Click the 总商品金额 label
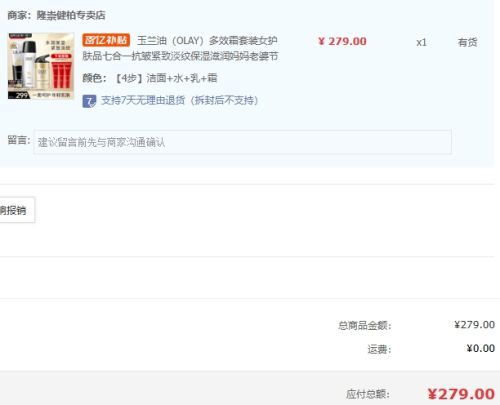 coord(365,325)
